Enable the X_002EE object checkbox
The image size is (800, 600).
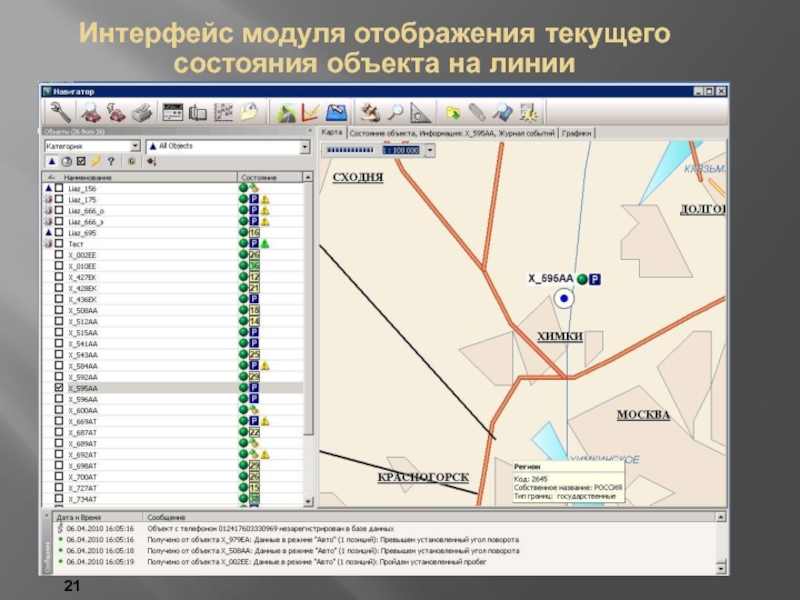(59, 255)
